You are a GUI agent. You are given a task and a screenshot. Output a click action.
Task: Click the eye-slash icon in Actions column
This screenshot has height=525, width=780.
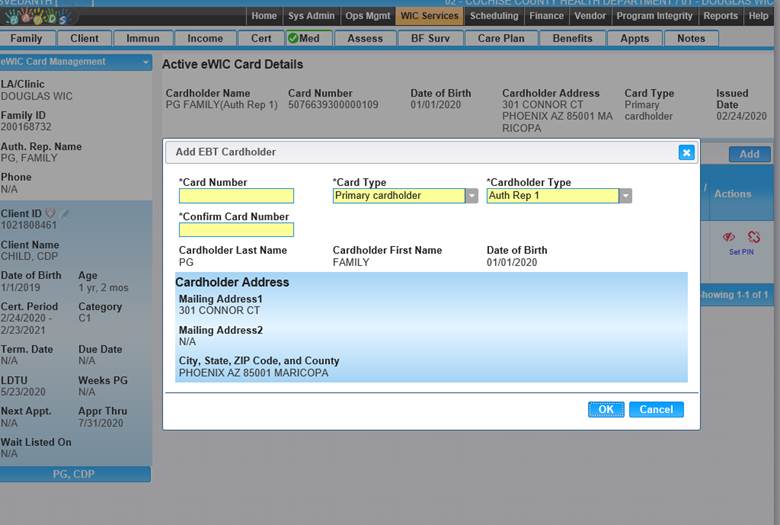pos(728,237)
